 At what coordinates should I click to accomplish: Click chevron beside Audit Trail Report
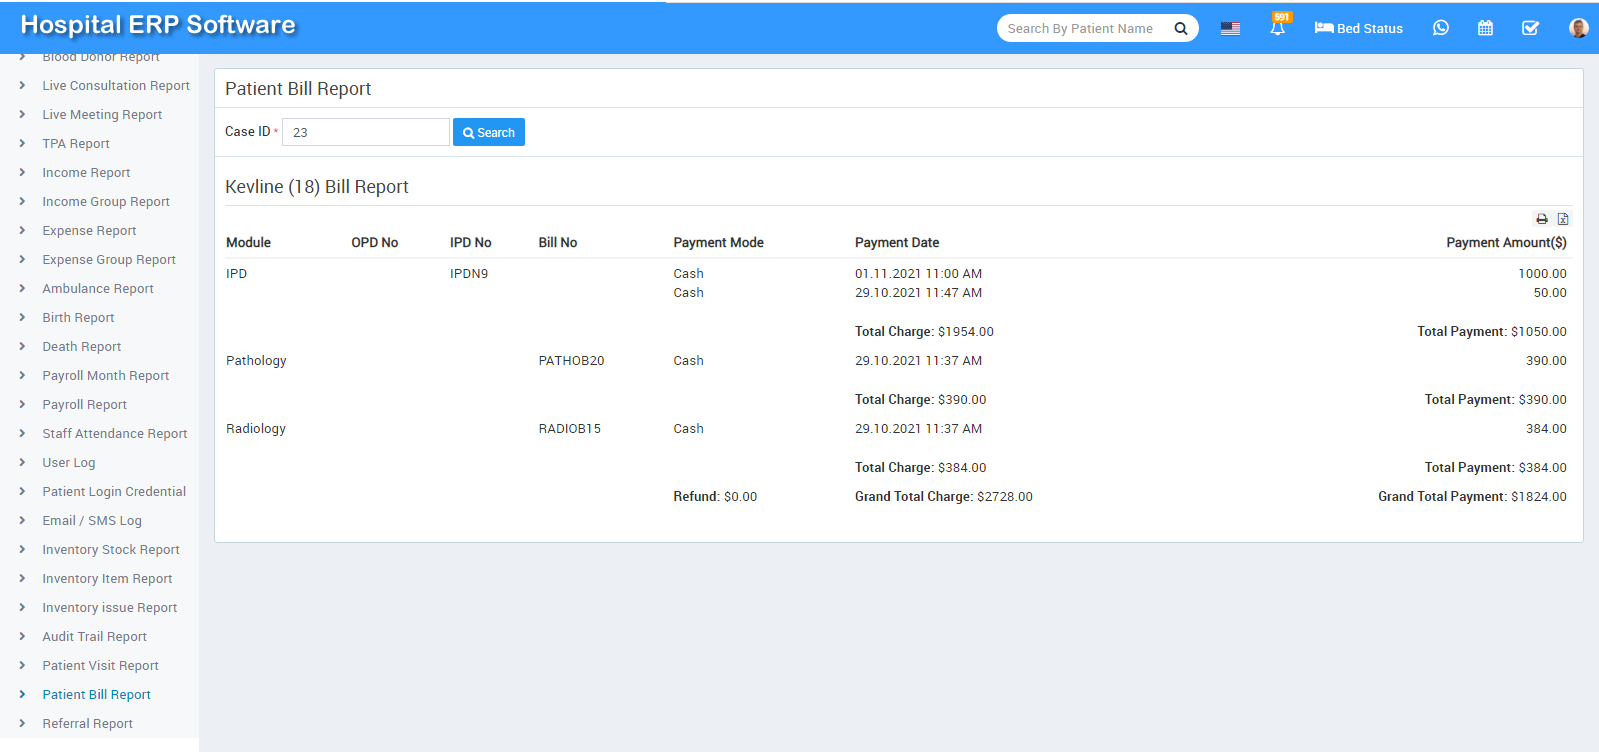(x=22, y=637)
